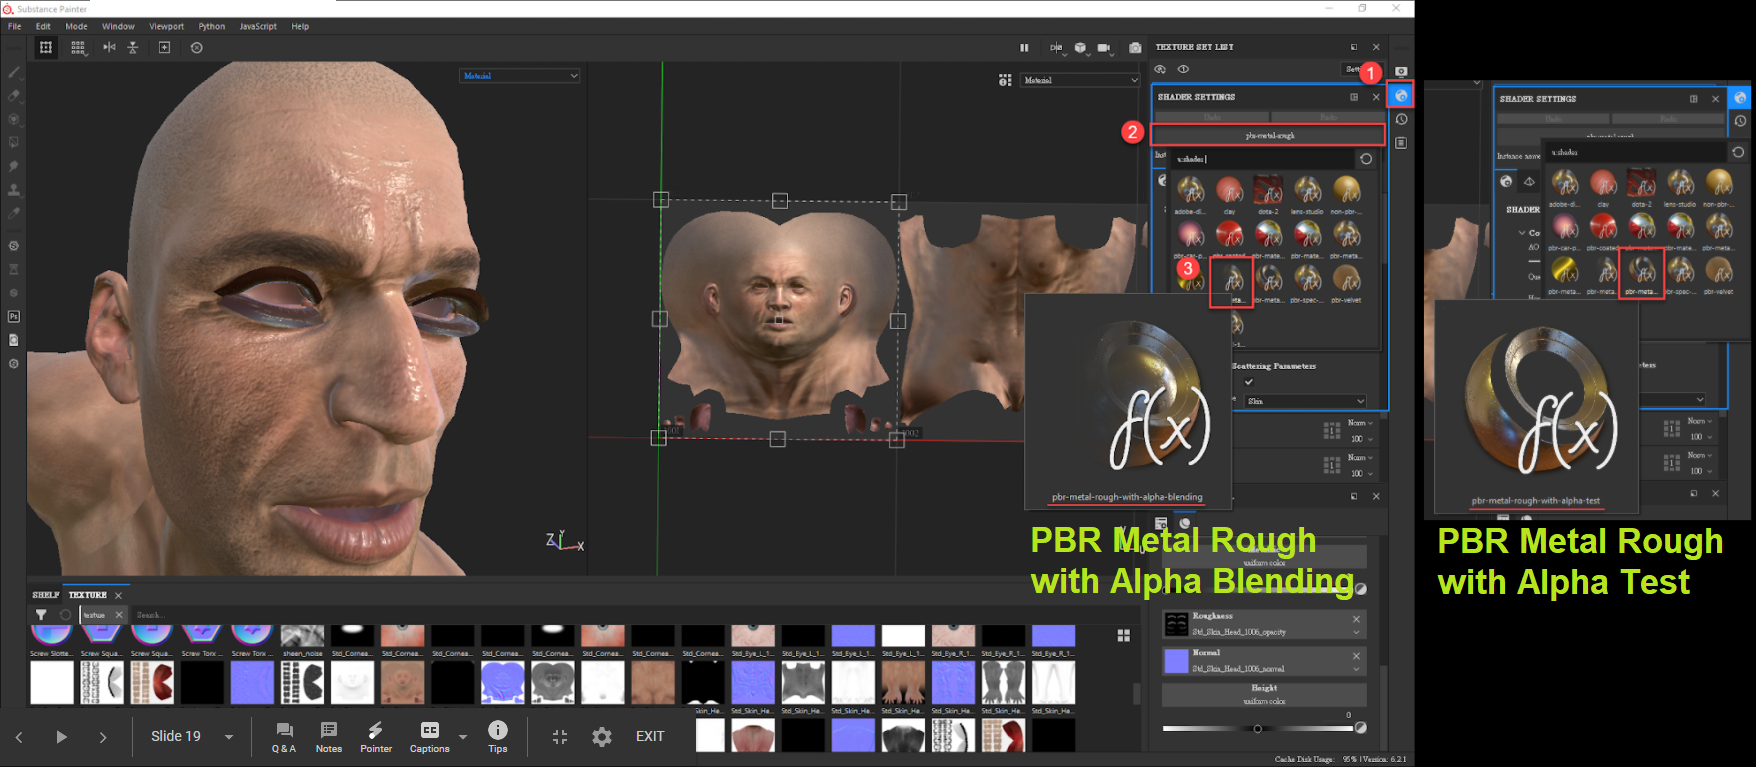Open the Window menu

(118, 26)
